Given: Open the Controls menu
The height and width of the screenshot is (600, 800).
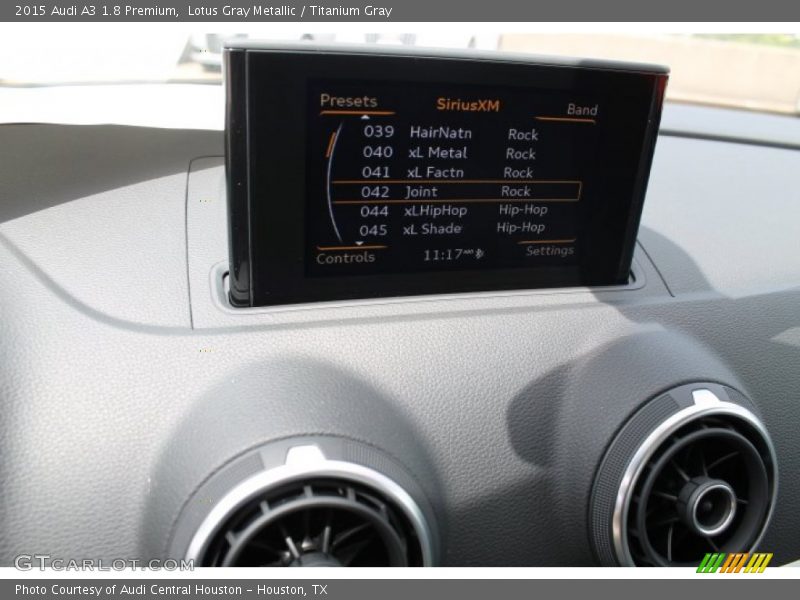Looking at the screenshot, I should pos(346,258).
